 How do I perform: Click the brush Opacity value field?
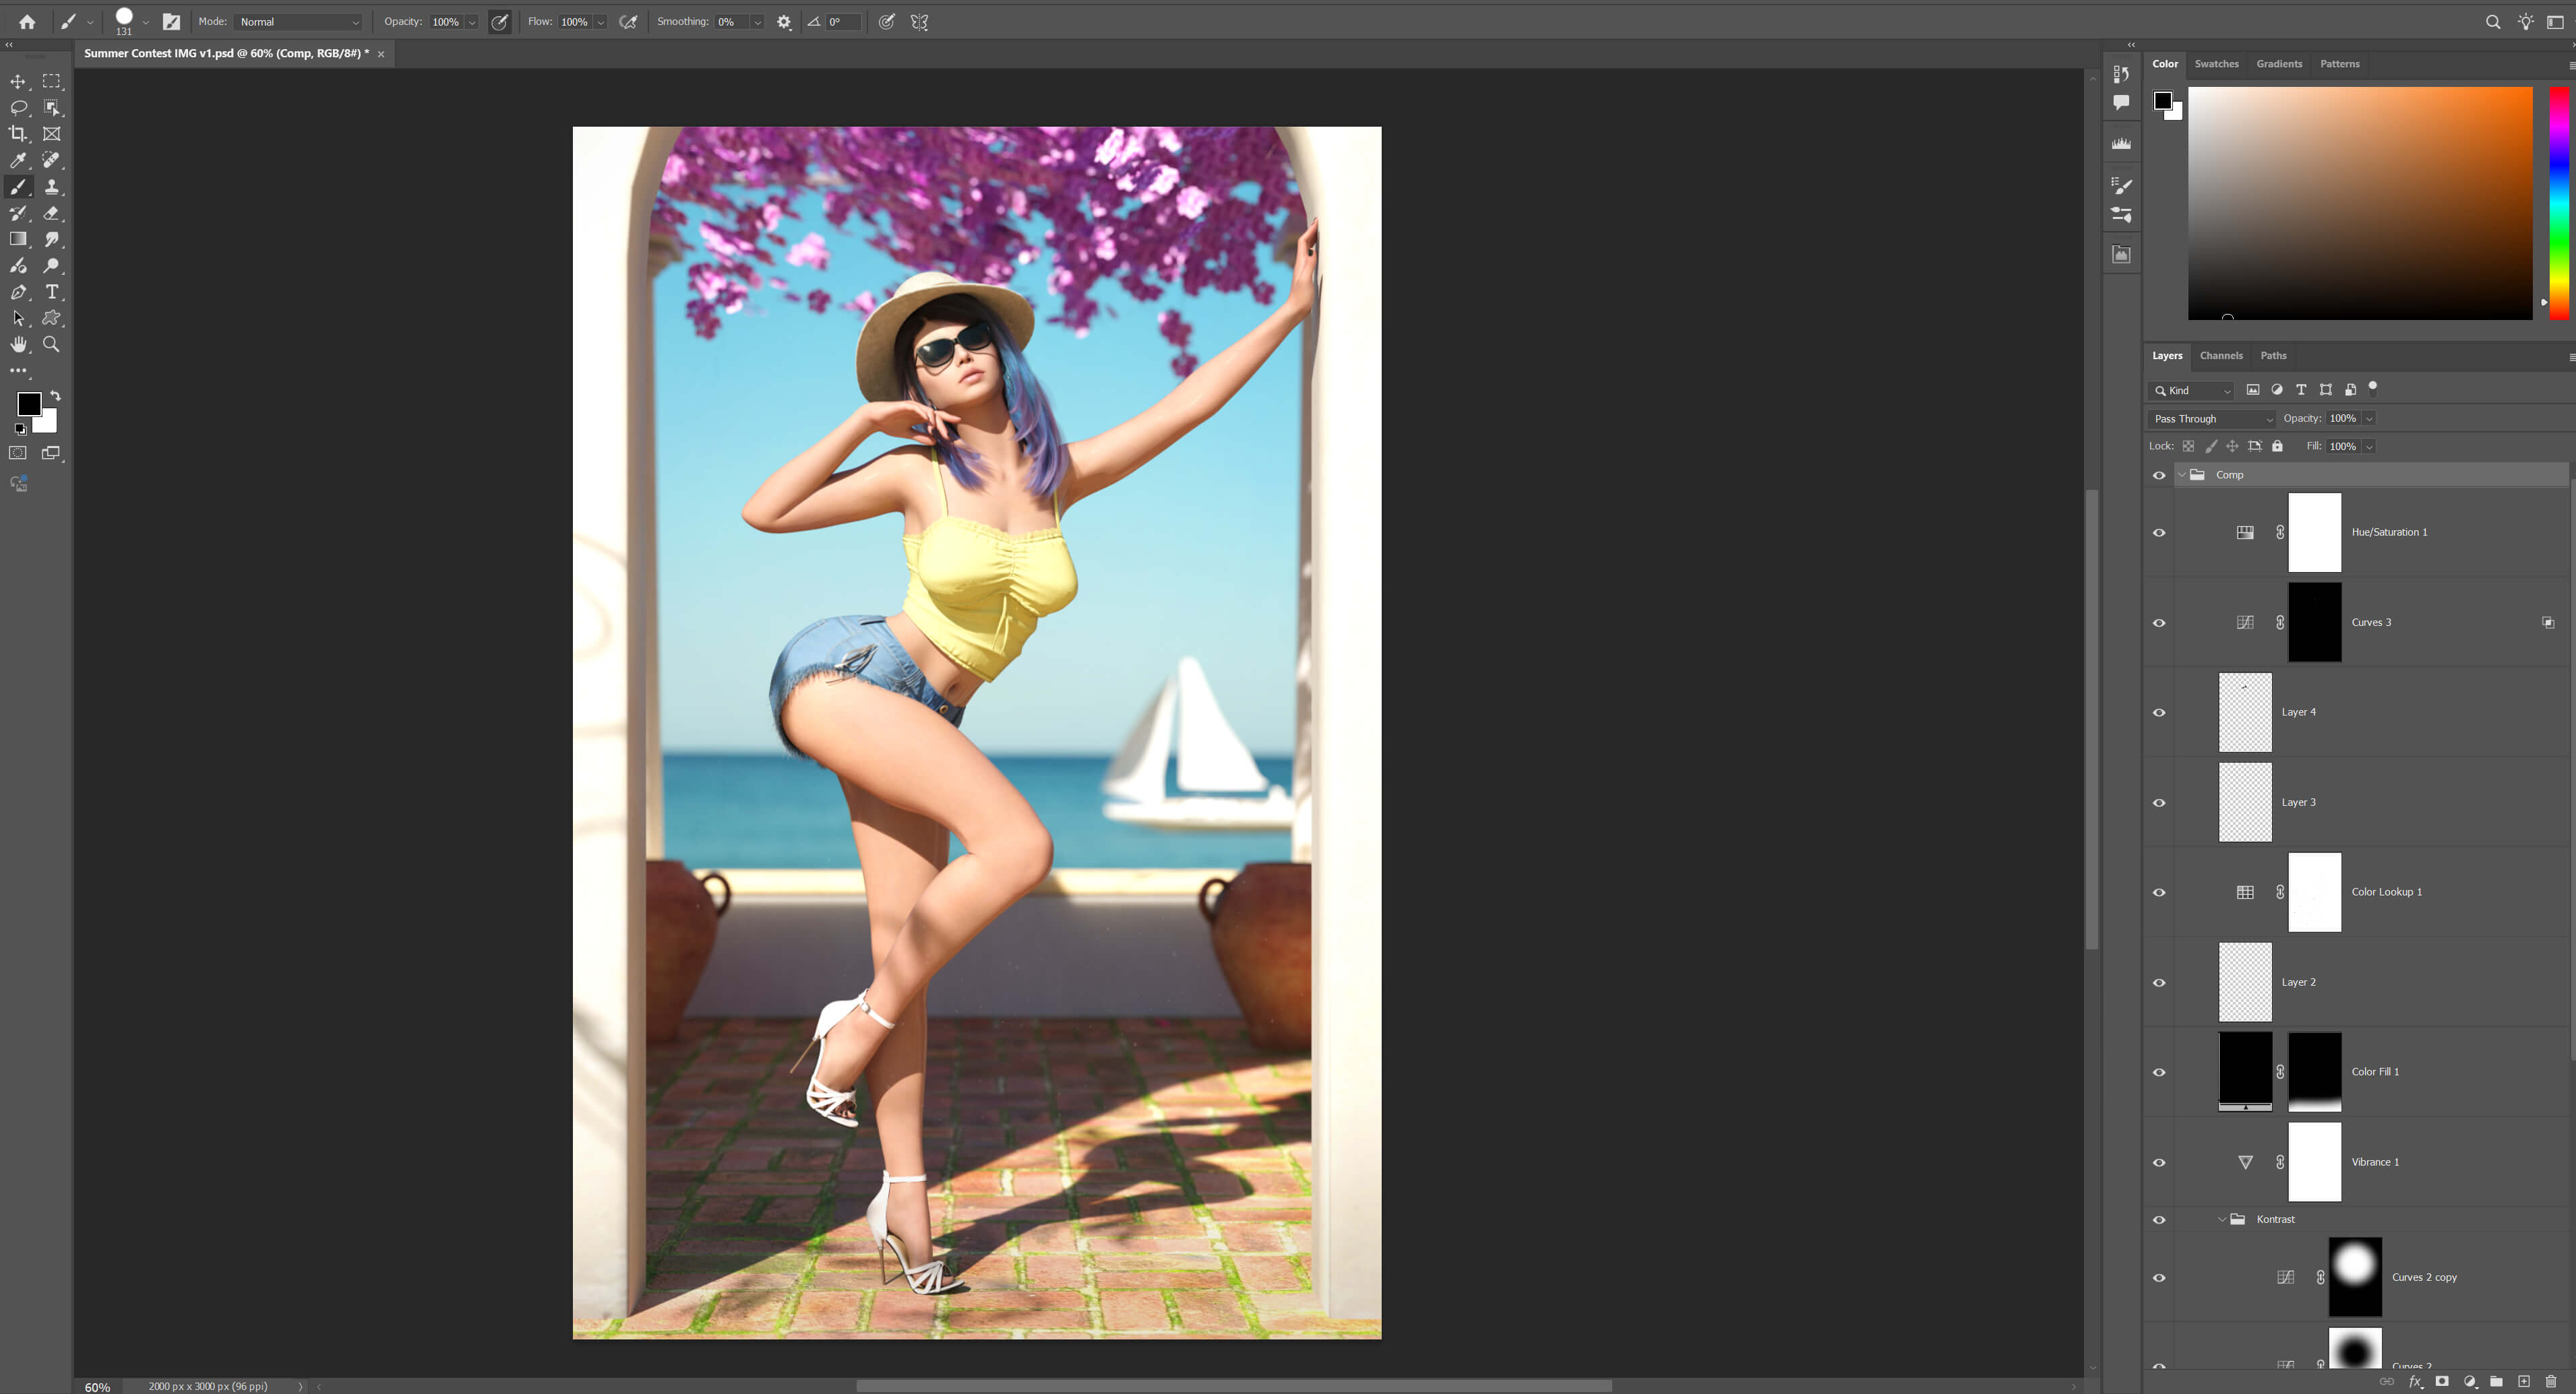click(446, 22)
